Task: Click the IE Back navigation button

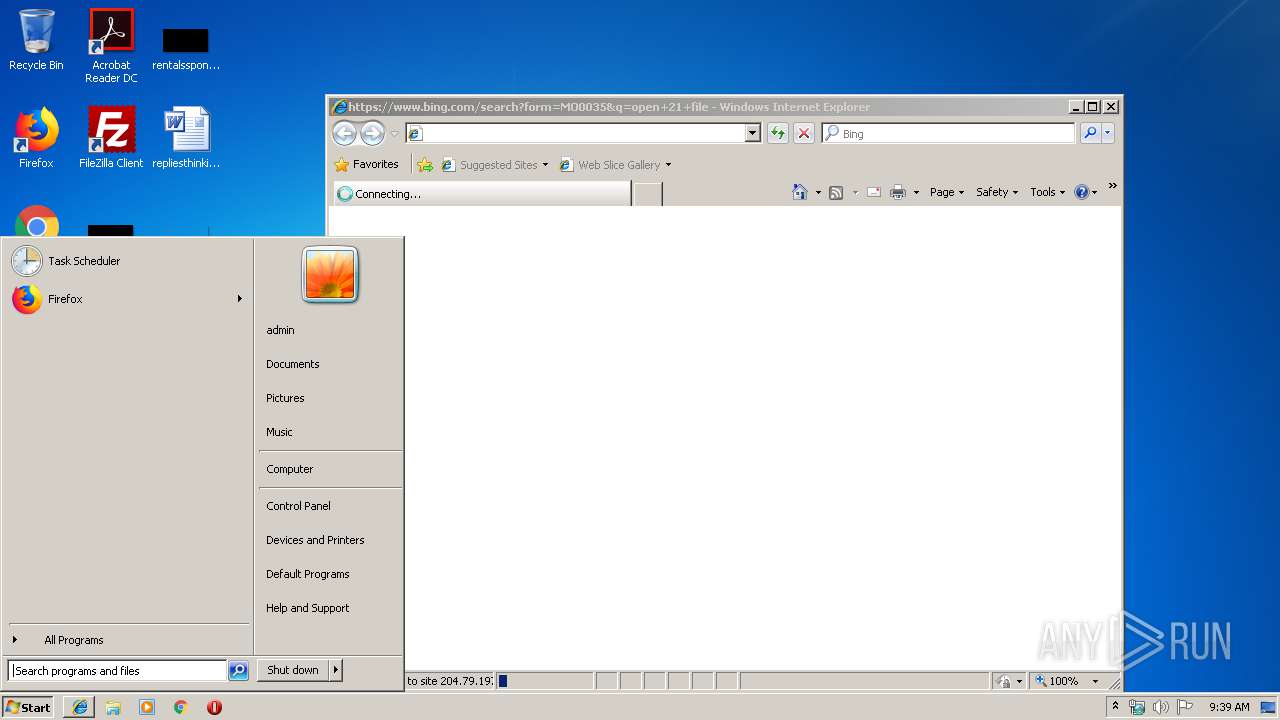Action: click(x=344, y=133)
